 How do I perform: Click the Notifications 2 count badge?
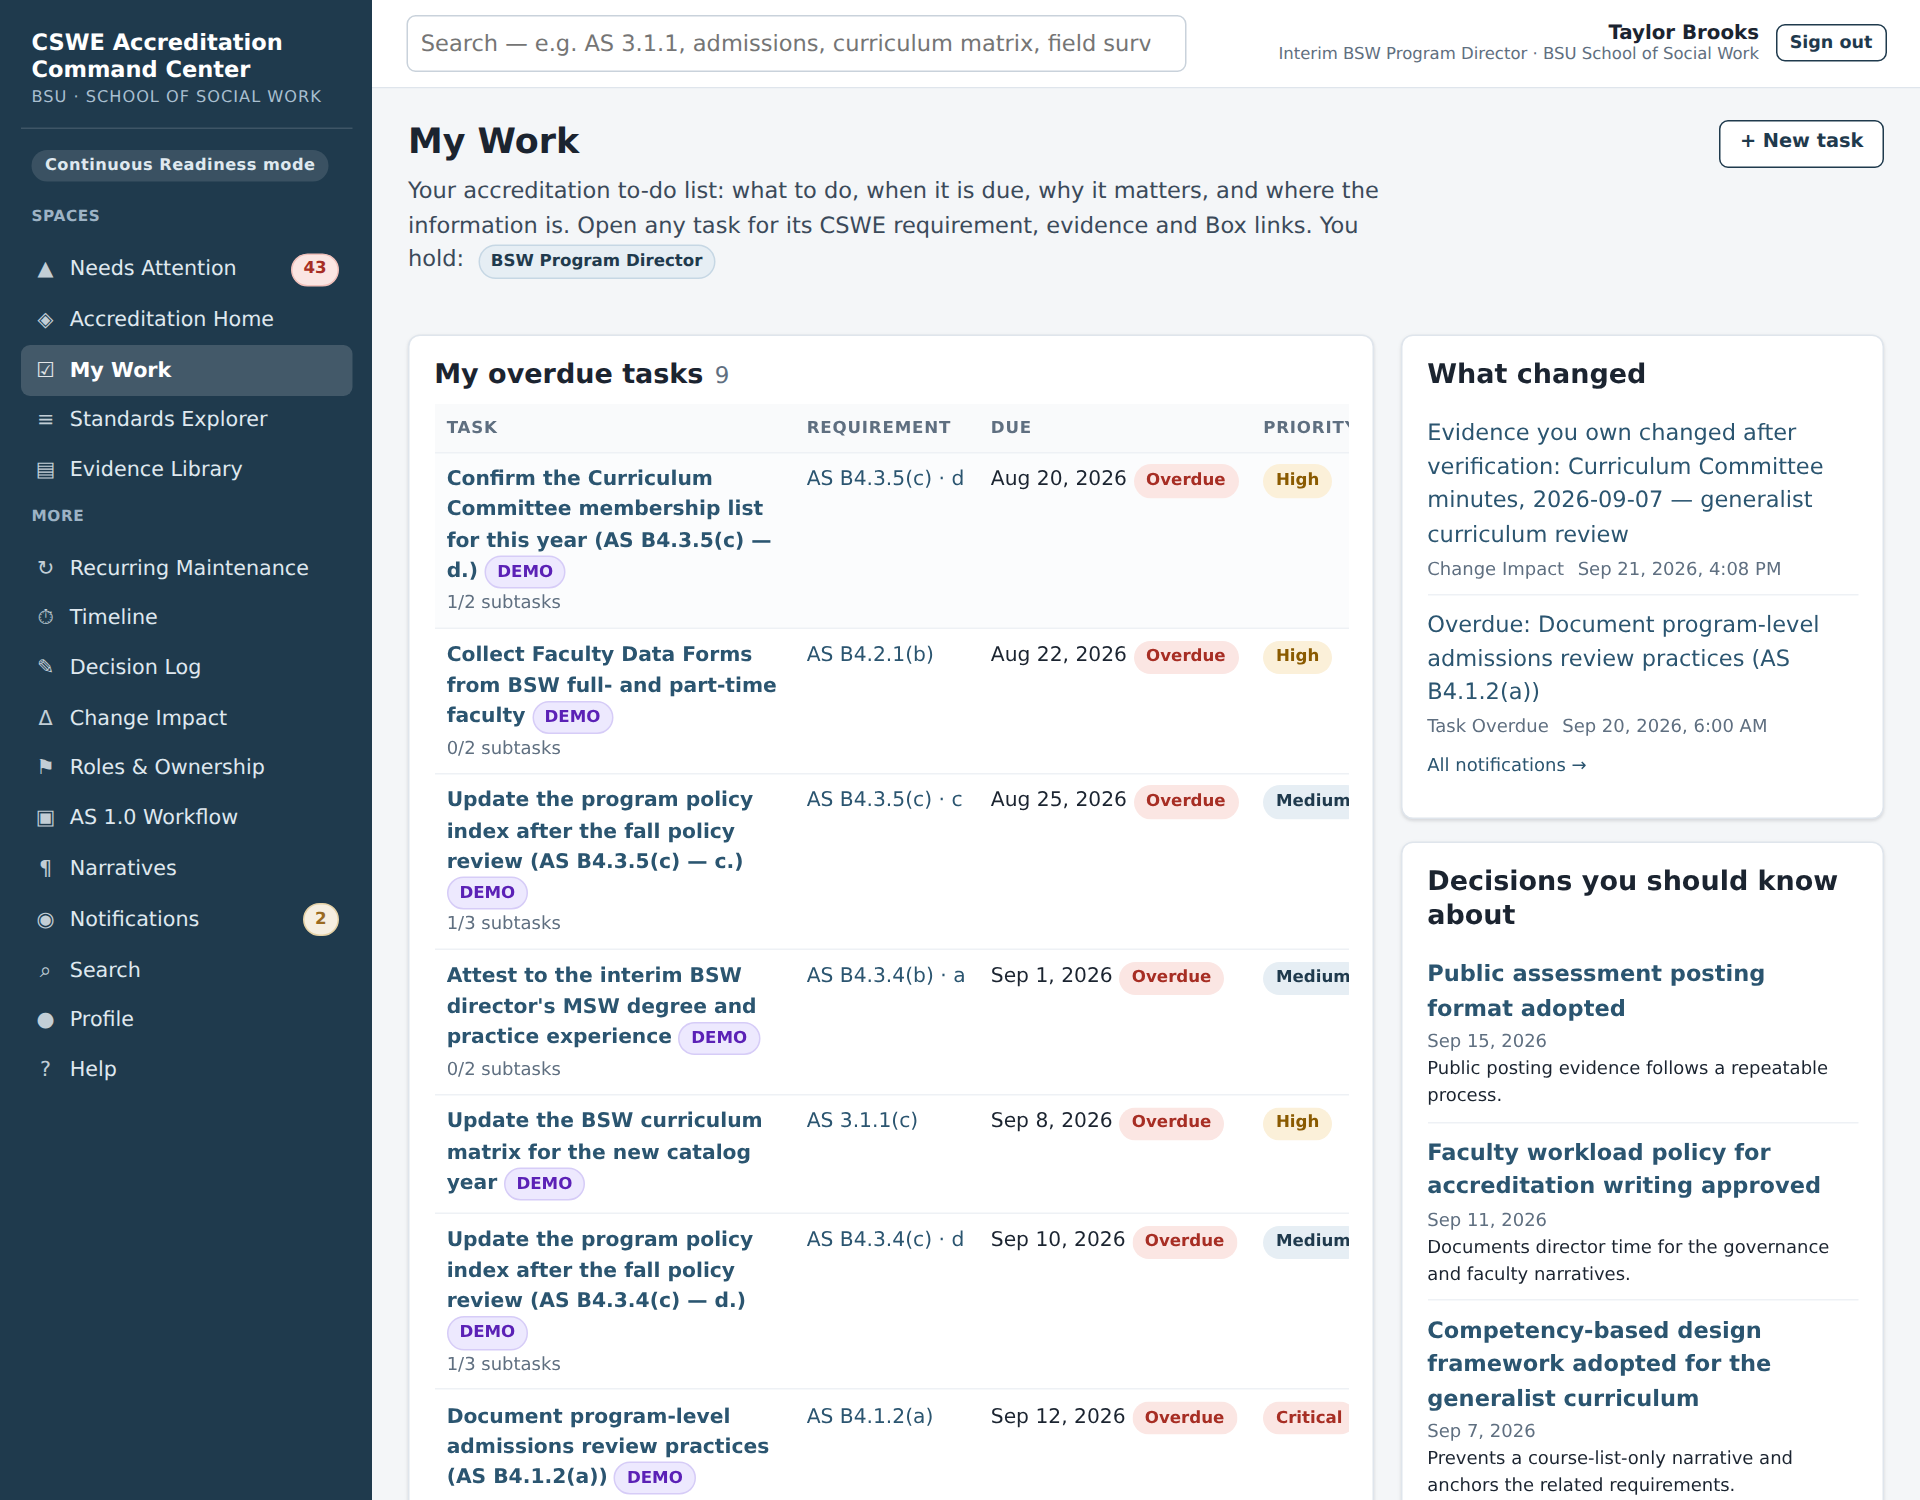320,919
